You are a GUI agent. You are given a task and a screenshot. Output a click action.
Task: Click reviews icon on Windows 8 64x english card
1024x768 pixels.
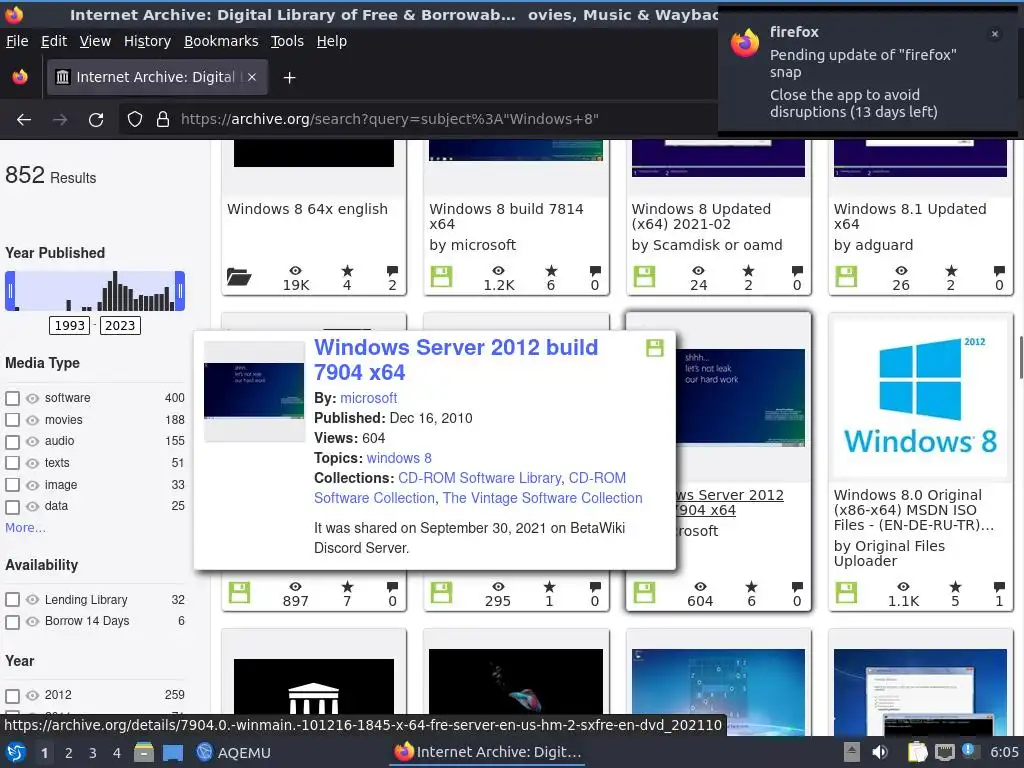(x=392, y=270)
